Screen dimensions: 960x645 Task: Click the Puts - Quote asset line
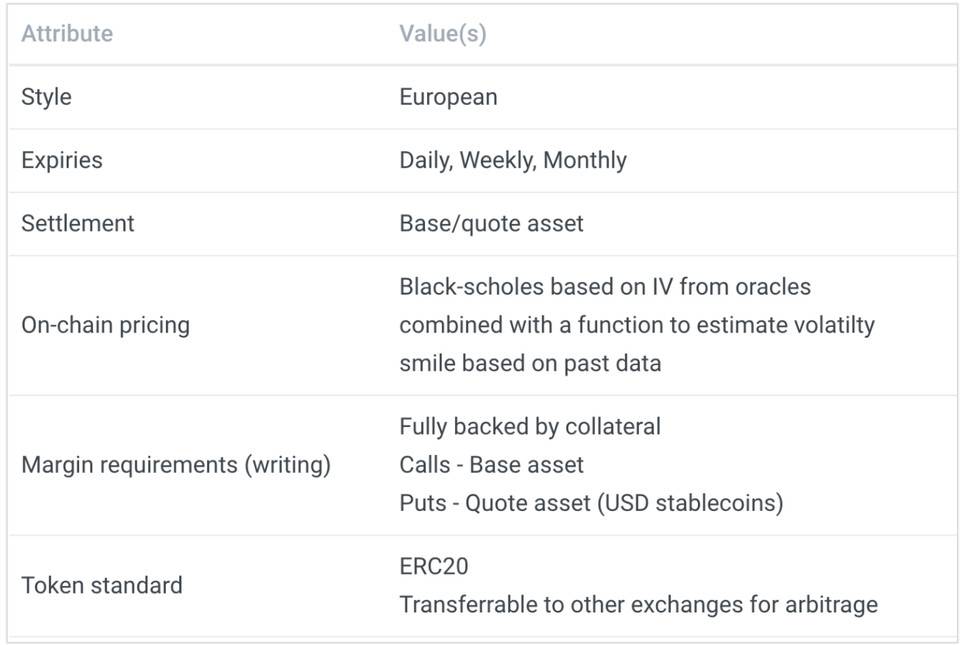tap(591, 503)
